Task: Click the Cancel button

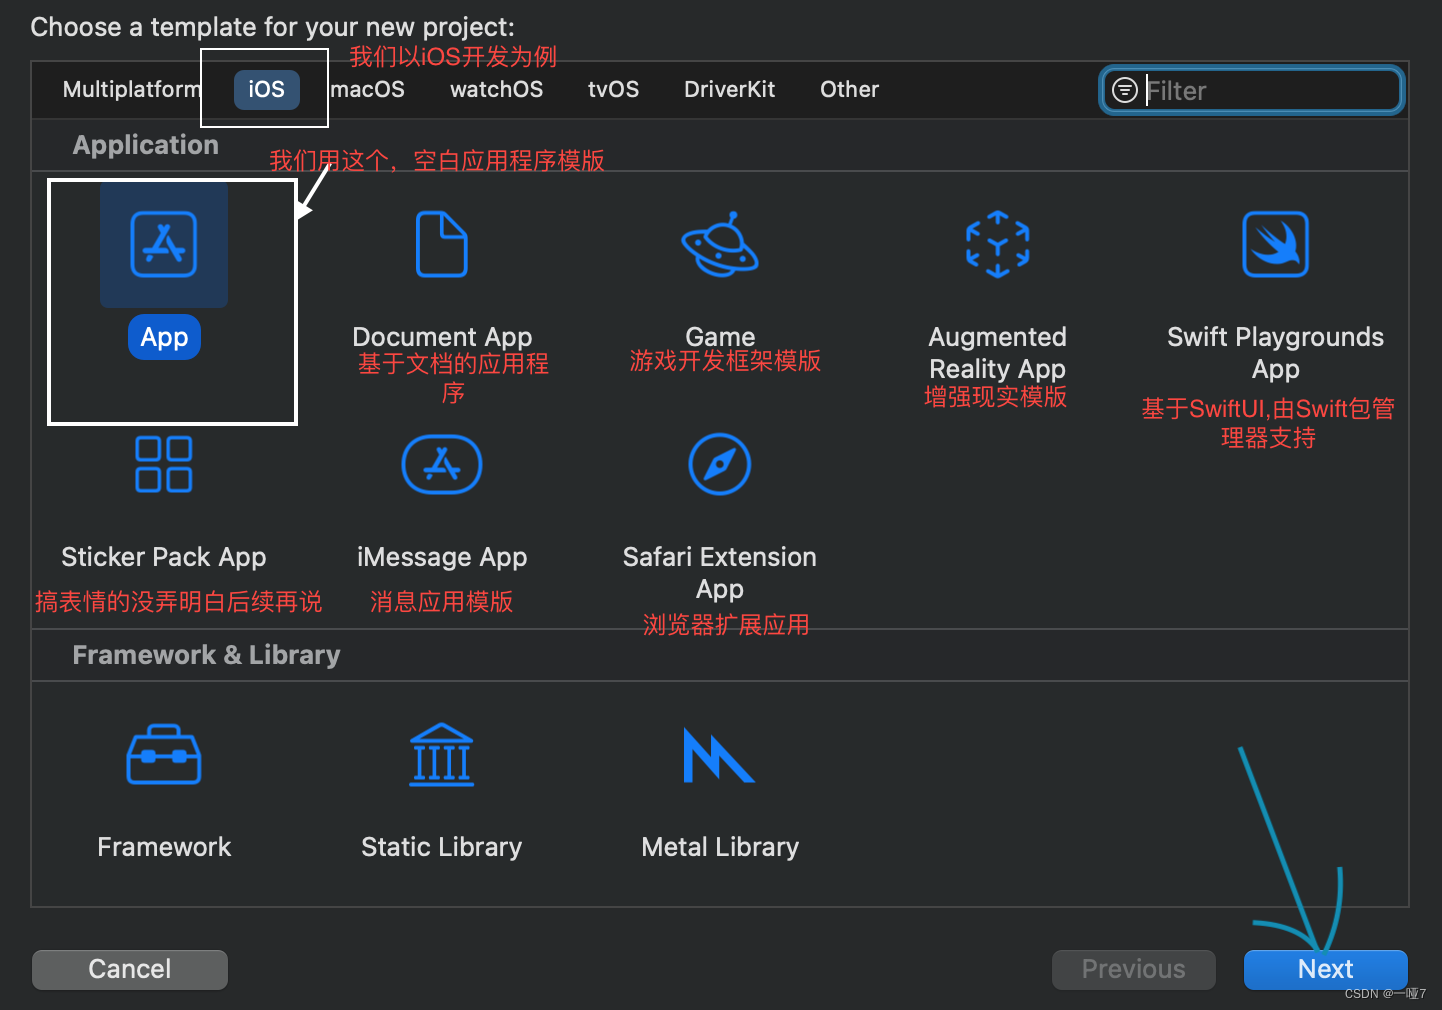Action: pyautogui.click(x=130, y=969)
